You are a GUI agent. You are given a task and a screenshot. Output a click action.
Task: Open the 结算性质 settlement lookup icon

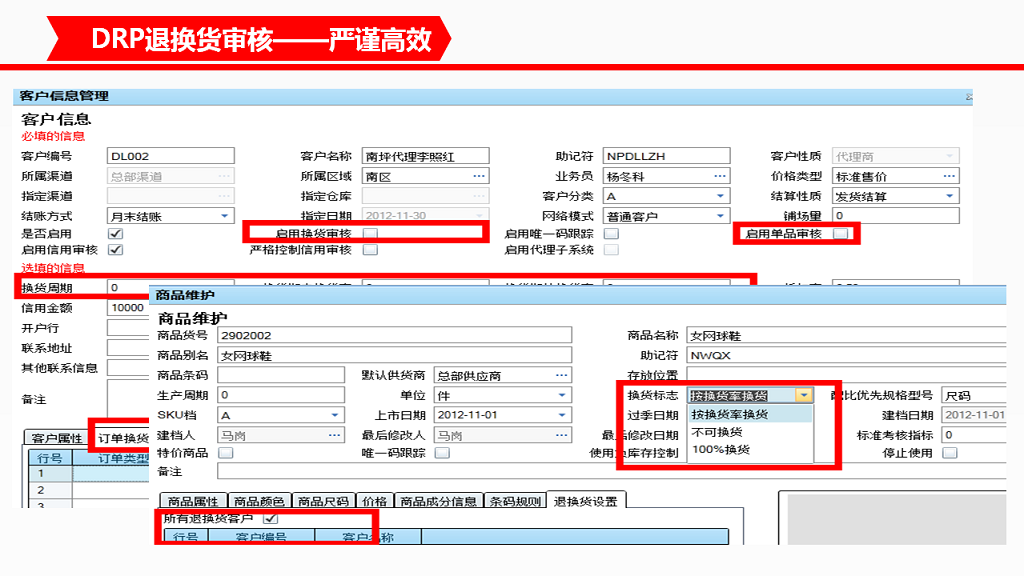[x=949, y=196]
